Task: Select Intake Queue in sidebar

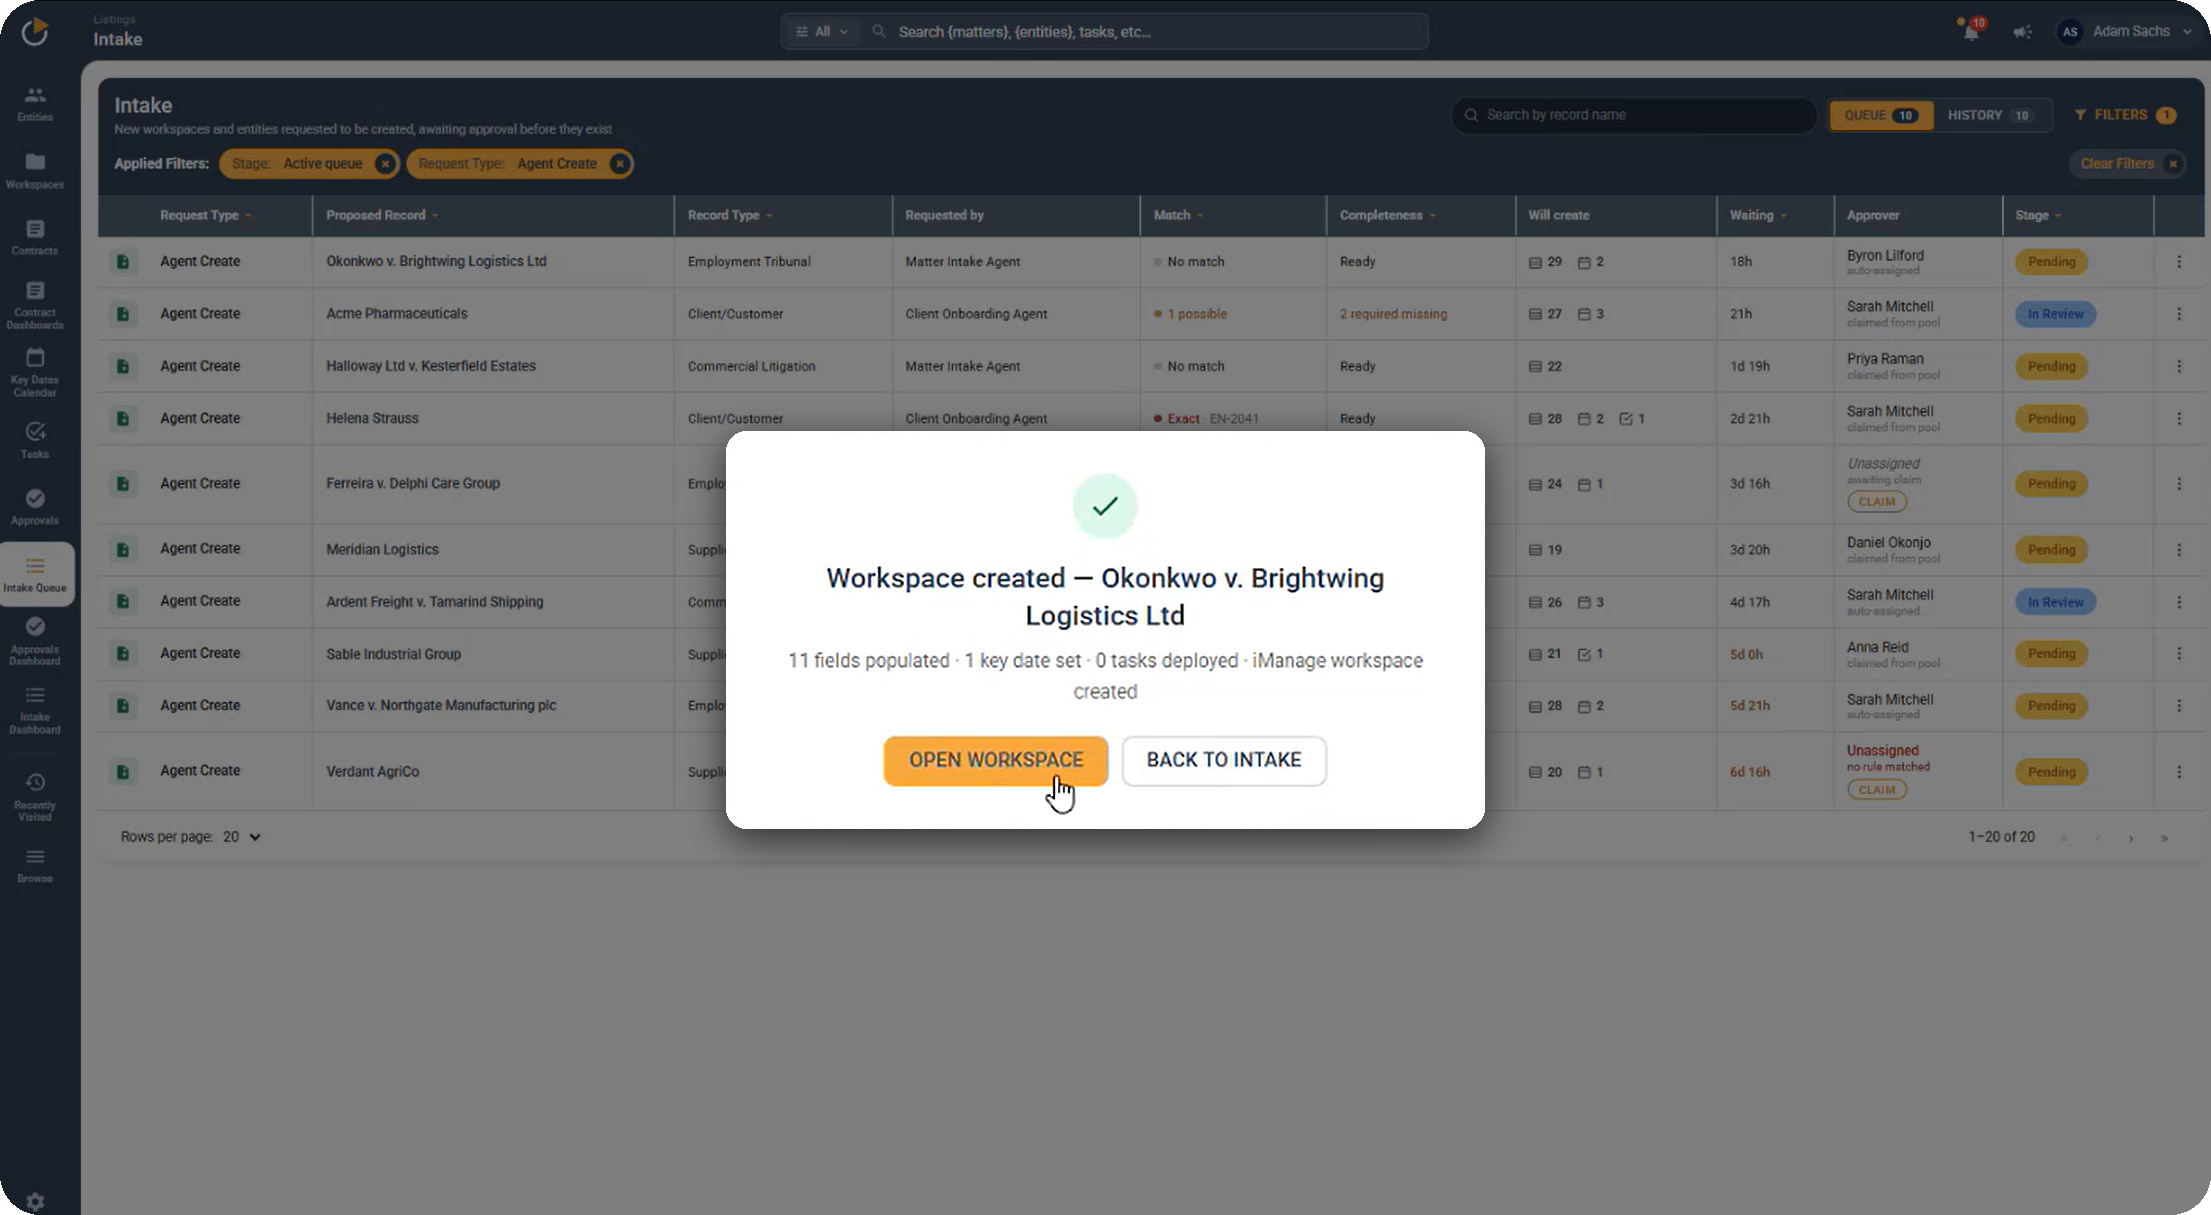Action: (x=35, y=574)
